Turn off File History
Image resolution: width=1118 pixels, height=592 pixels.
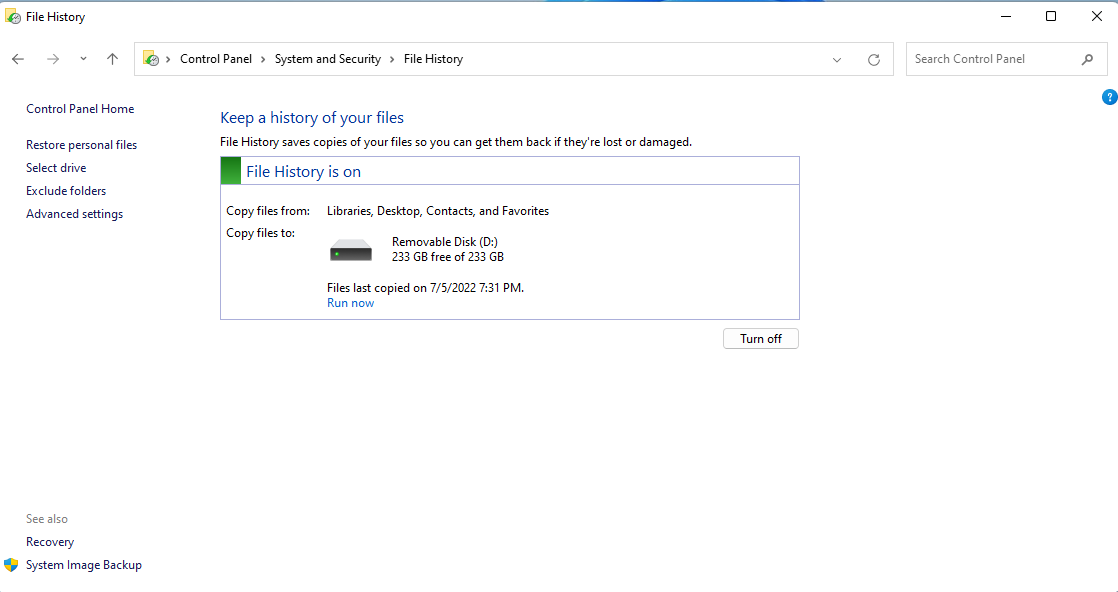[x=760, y=339]
